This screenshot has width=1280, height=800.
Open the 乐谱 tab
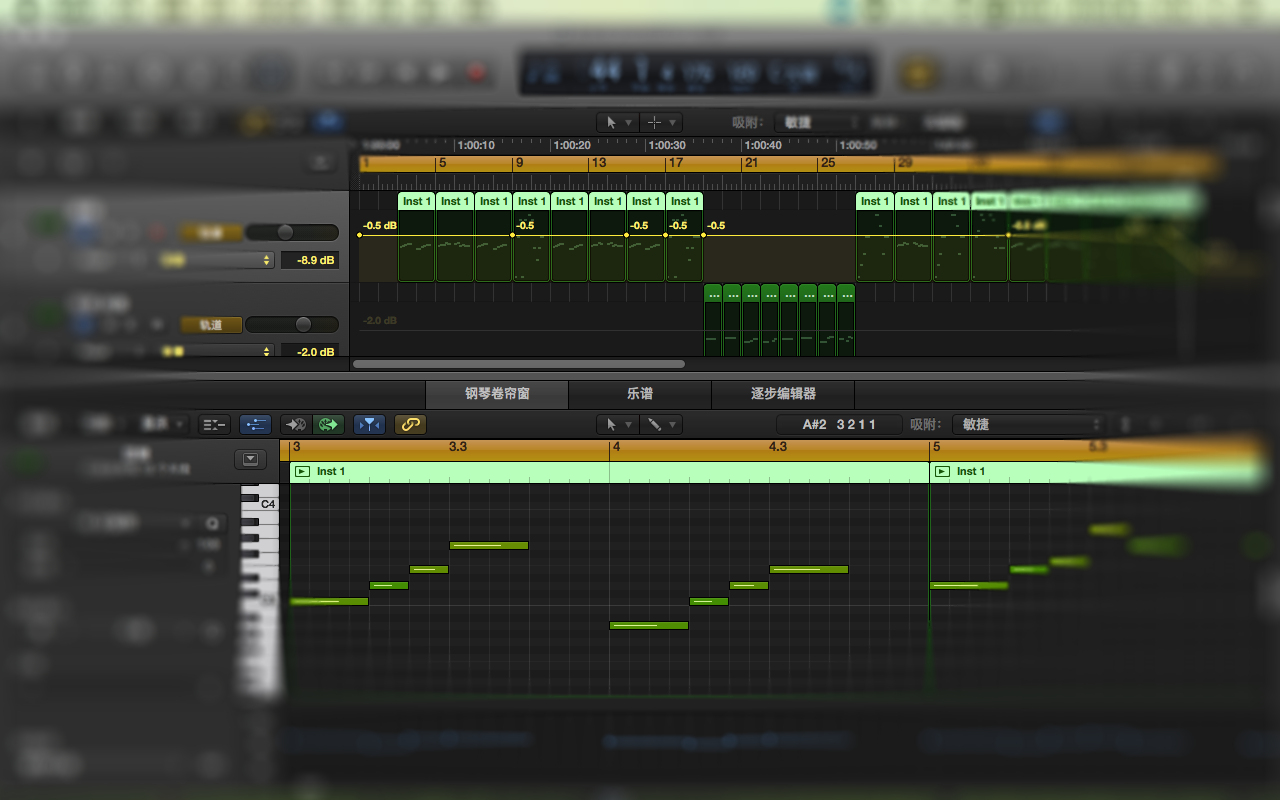(640, 394)
